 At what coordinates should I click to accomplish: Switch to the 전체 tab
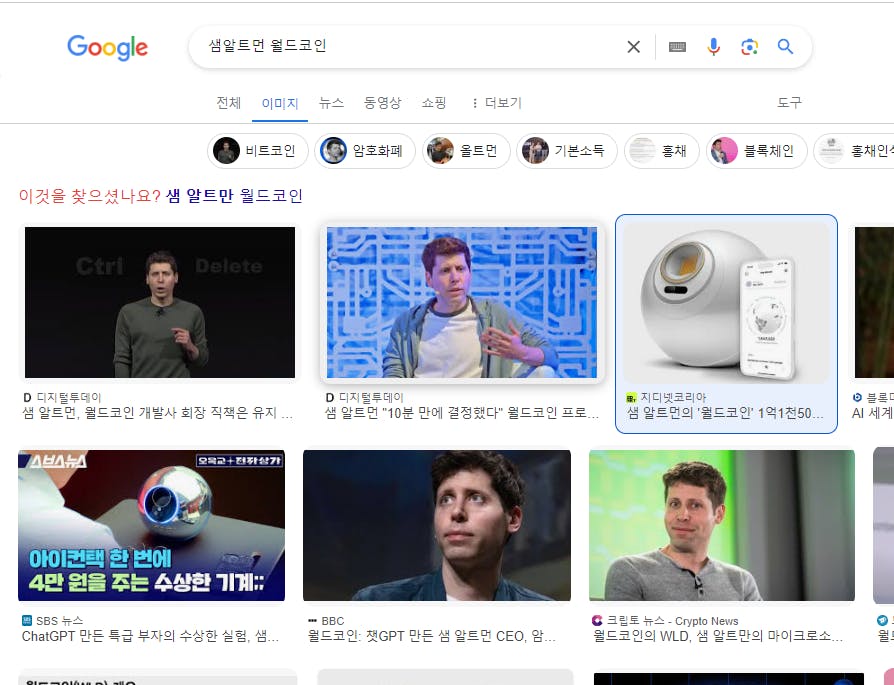[229, 103]
